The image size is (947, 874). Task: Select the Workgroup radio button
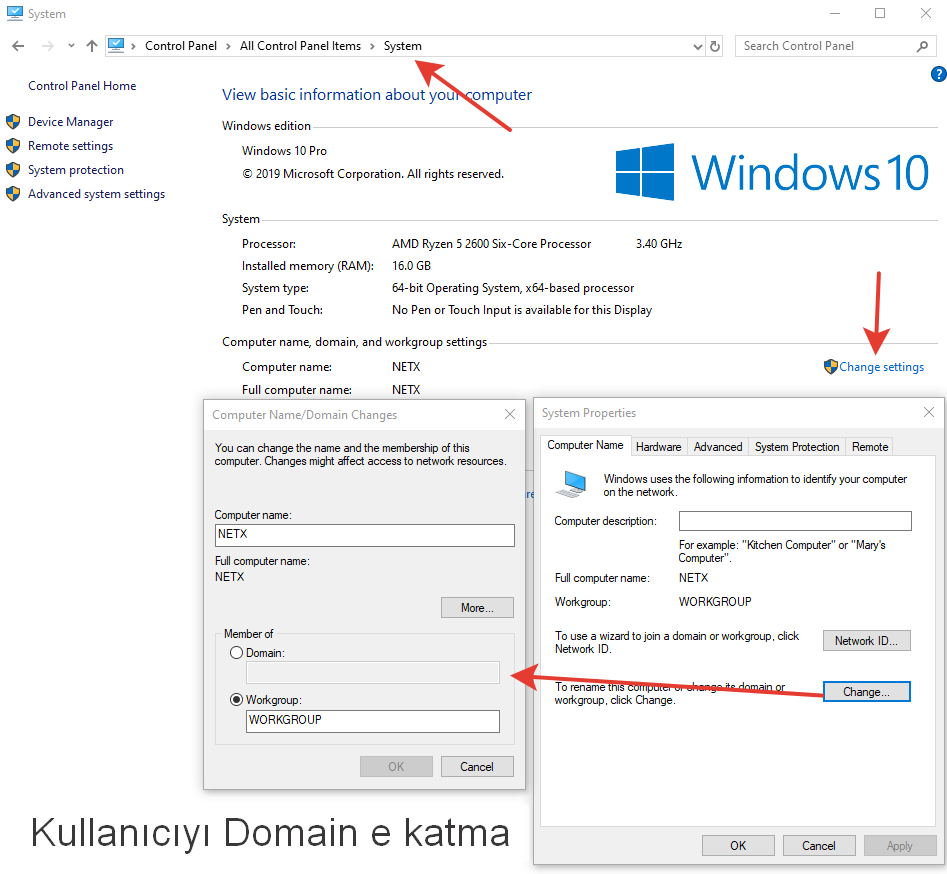click(236, 700)
